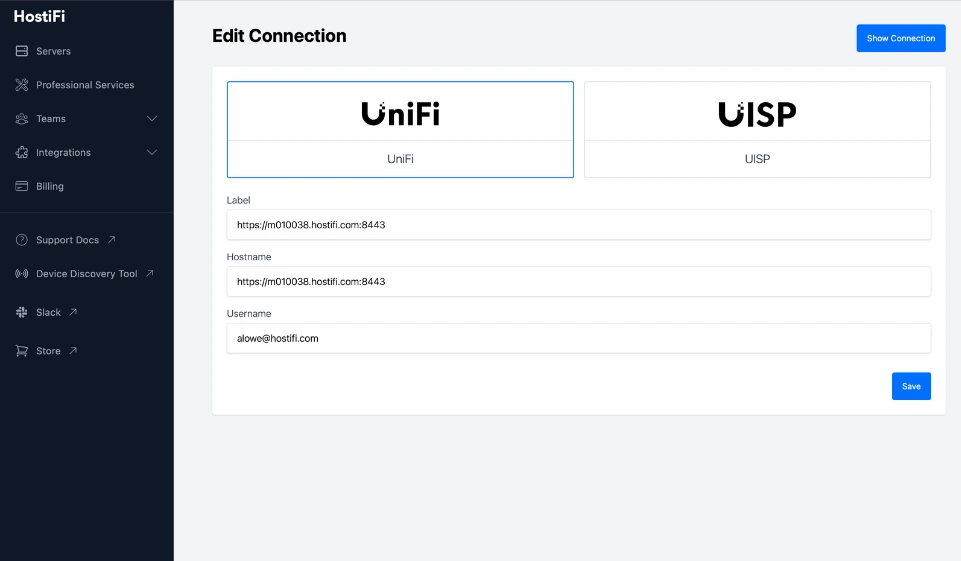Click the external link arrow beside Store
961x561 pixels.
point(73,350)
